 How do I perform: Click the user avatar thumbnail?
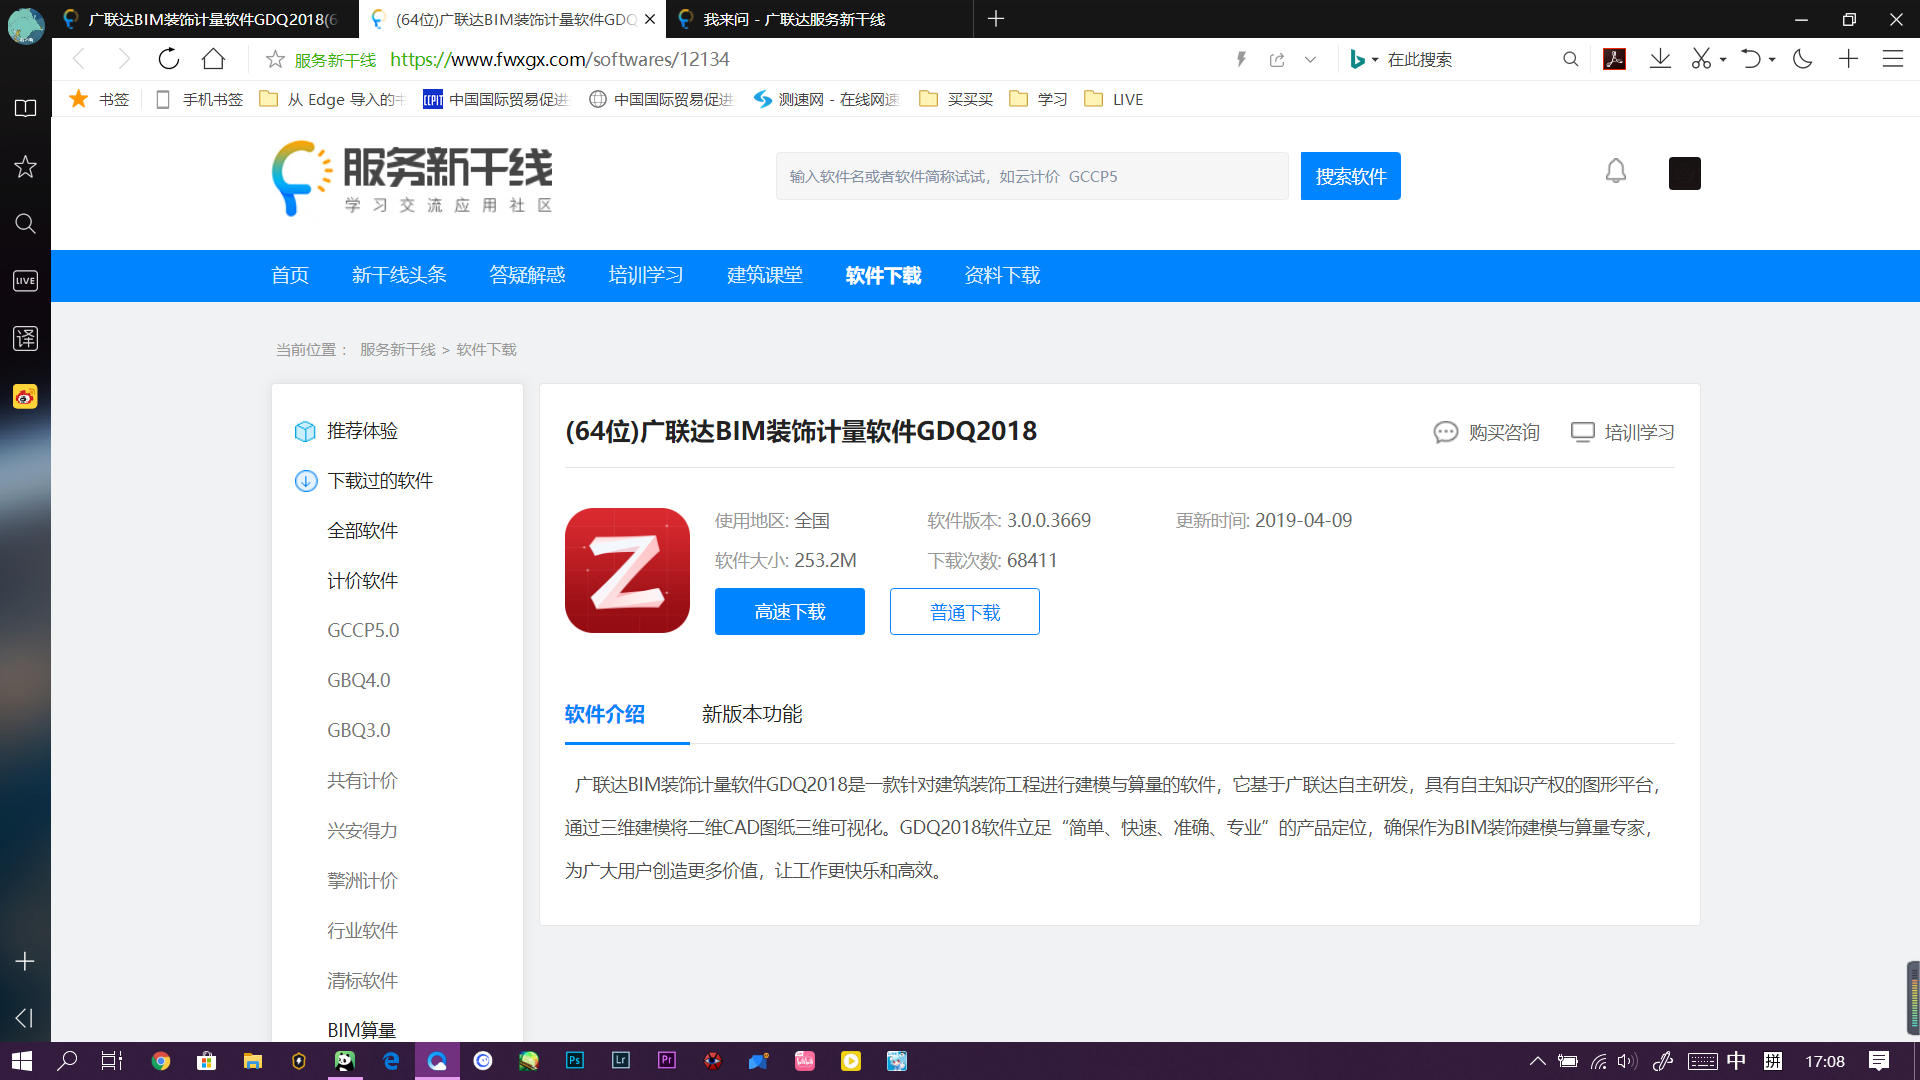point(1685,173)
